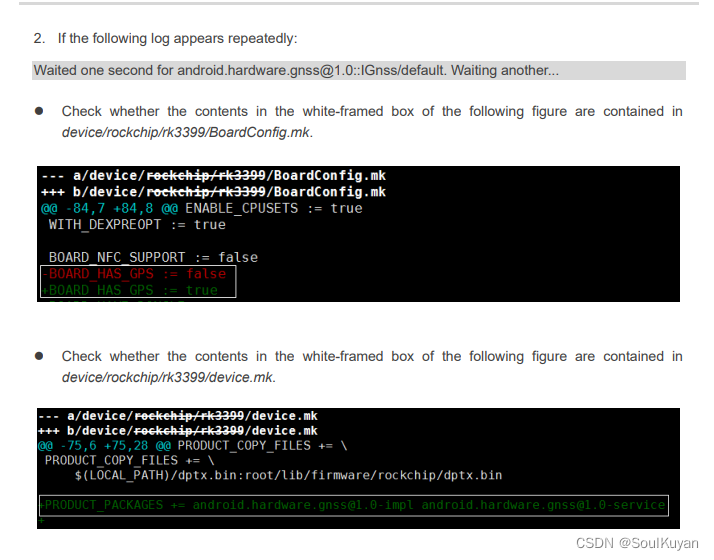Screen dimensions: 714x560
Task: Select the gray log line 'Waited one second for android.hardware.gnss'
Action: coord(359,71)
